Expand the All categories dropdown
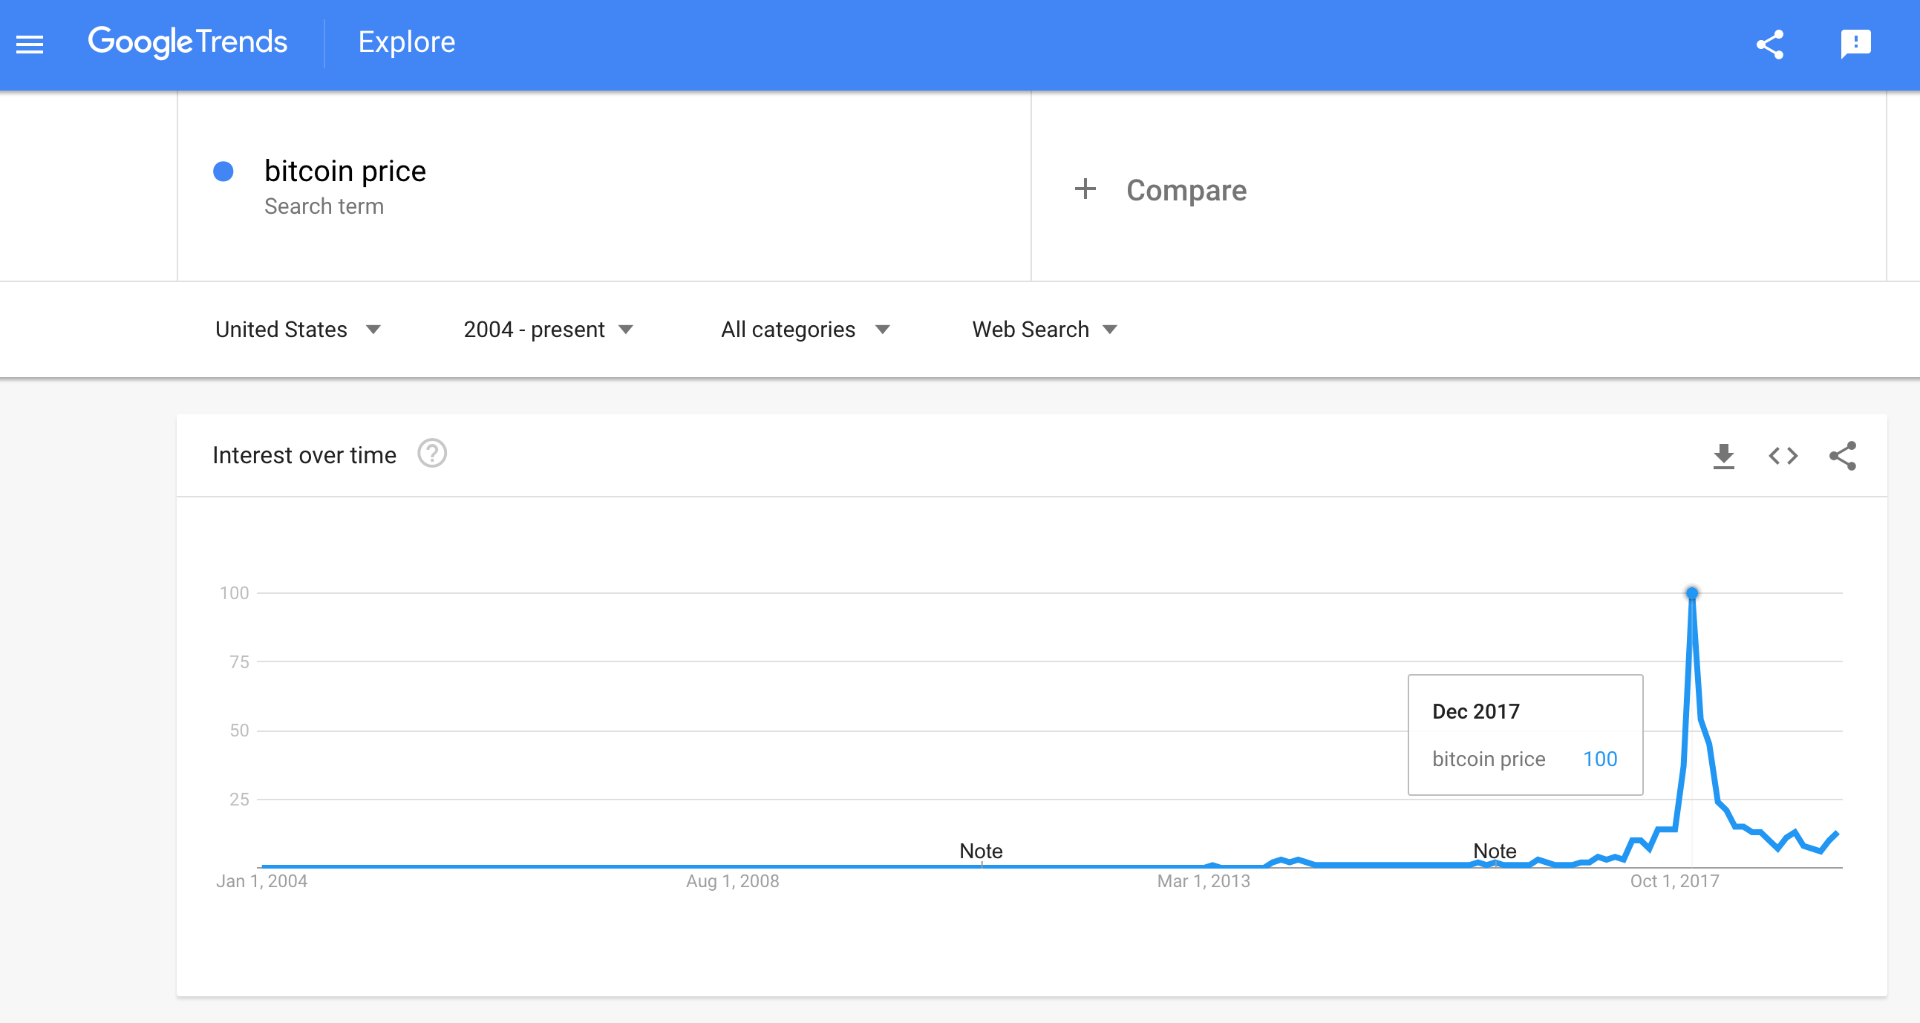The width and height of the screenshot is (1920, 1023). pyautogui.click(x=805, y=330)
